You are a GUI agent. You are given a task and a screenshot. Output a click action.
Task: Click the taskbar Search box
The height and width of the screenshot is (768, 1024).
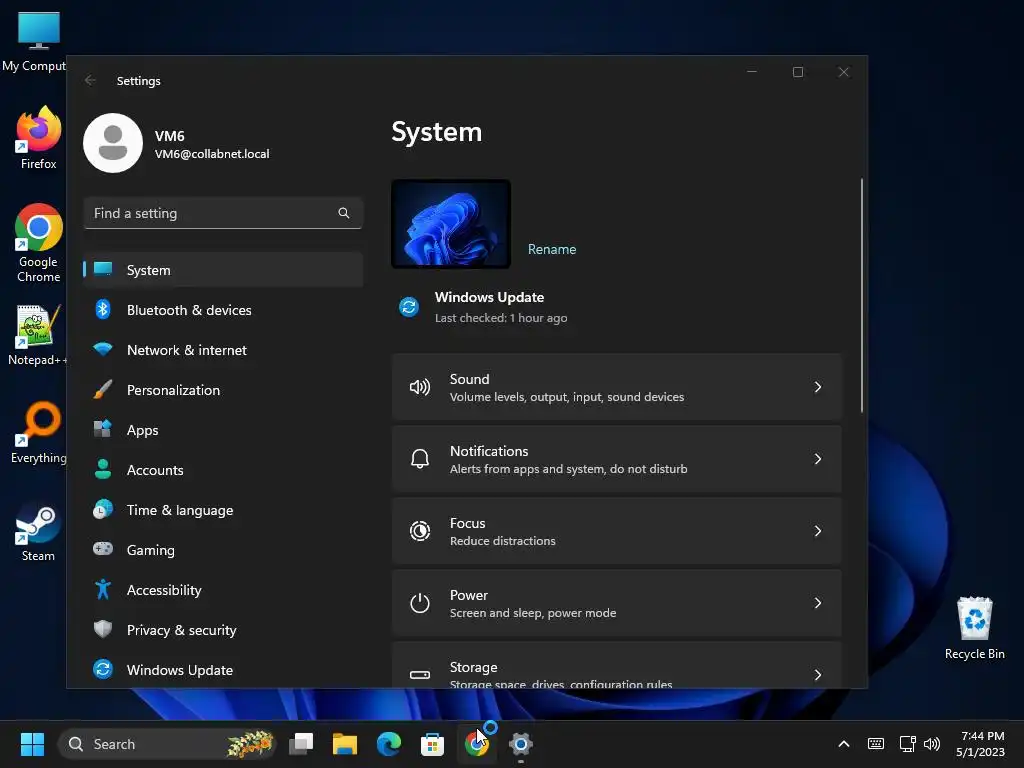click(x=167, y=744)
